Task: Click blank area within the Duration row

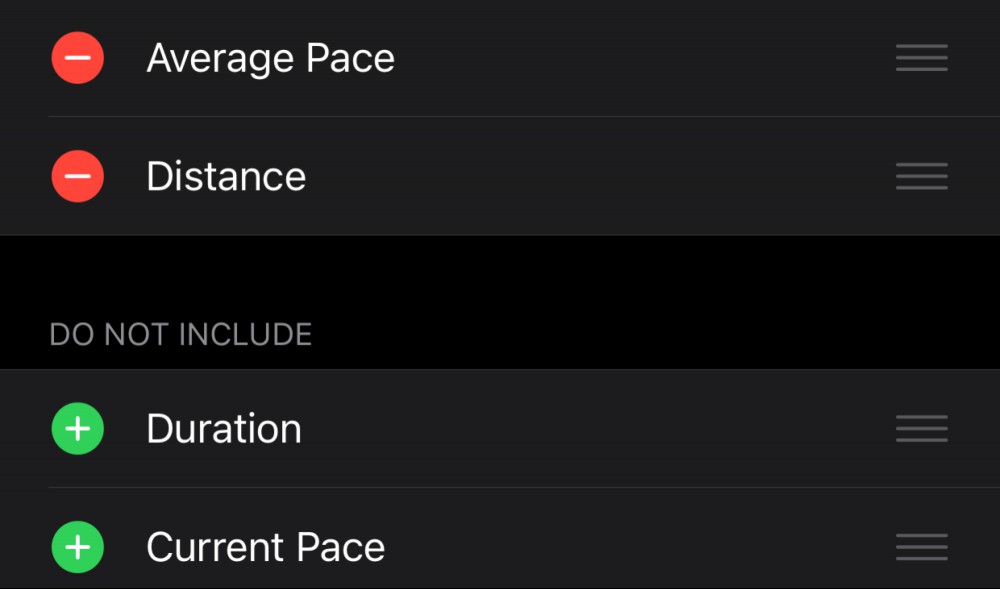Action: click(599, 428)
